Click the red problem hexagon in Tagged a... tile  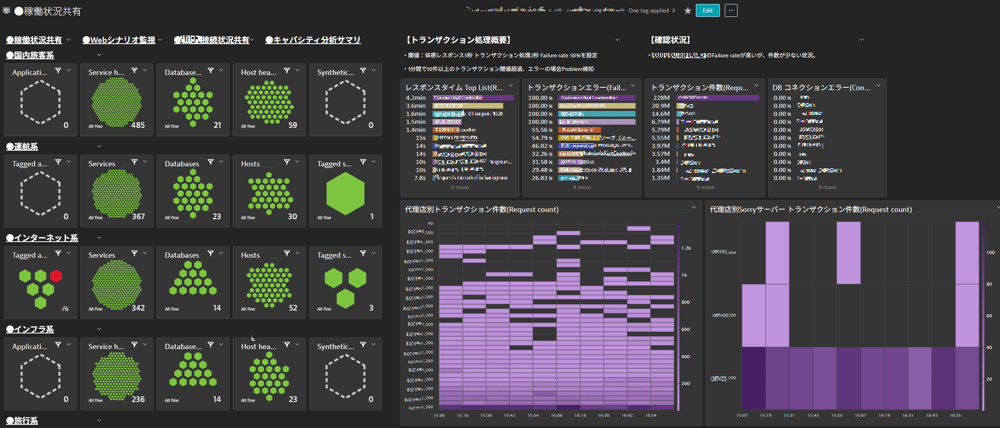(x=56, y=276)
